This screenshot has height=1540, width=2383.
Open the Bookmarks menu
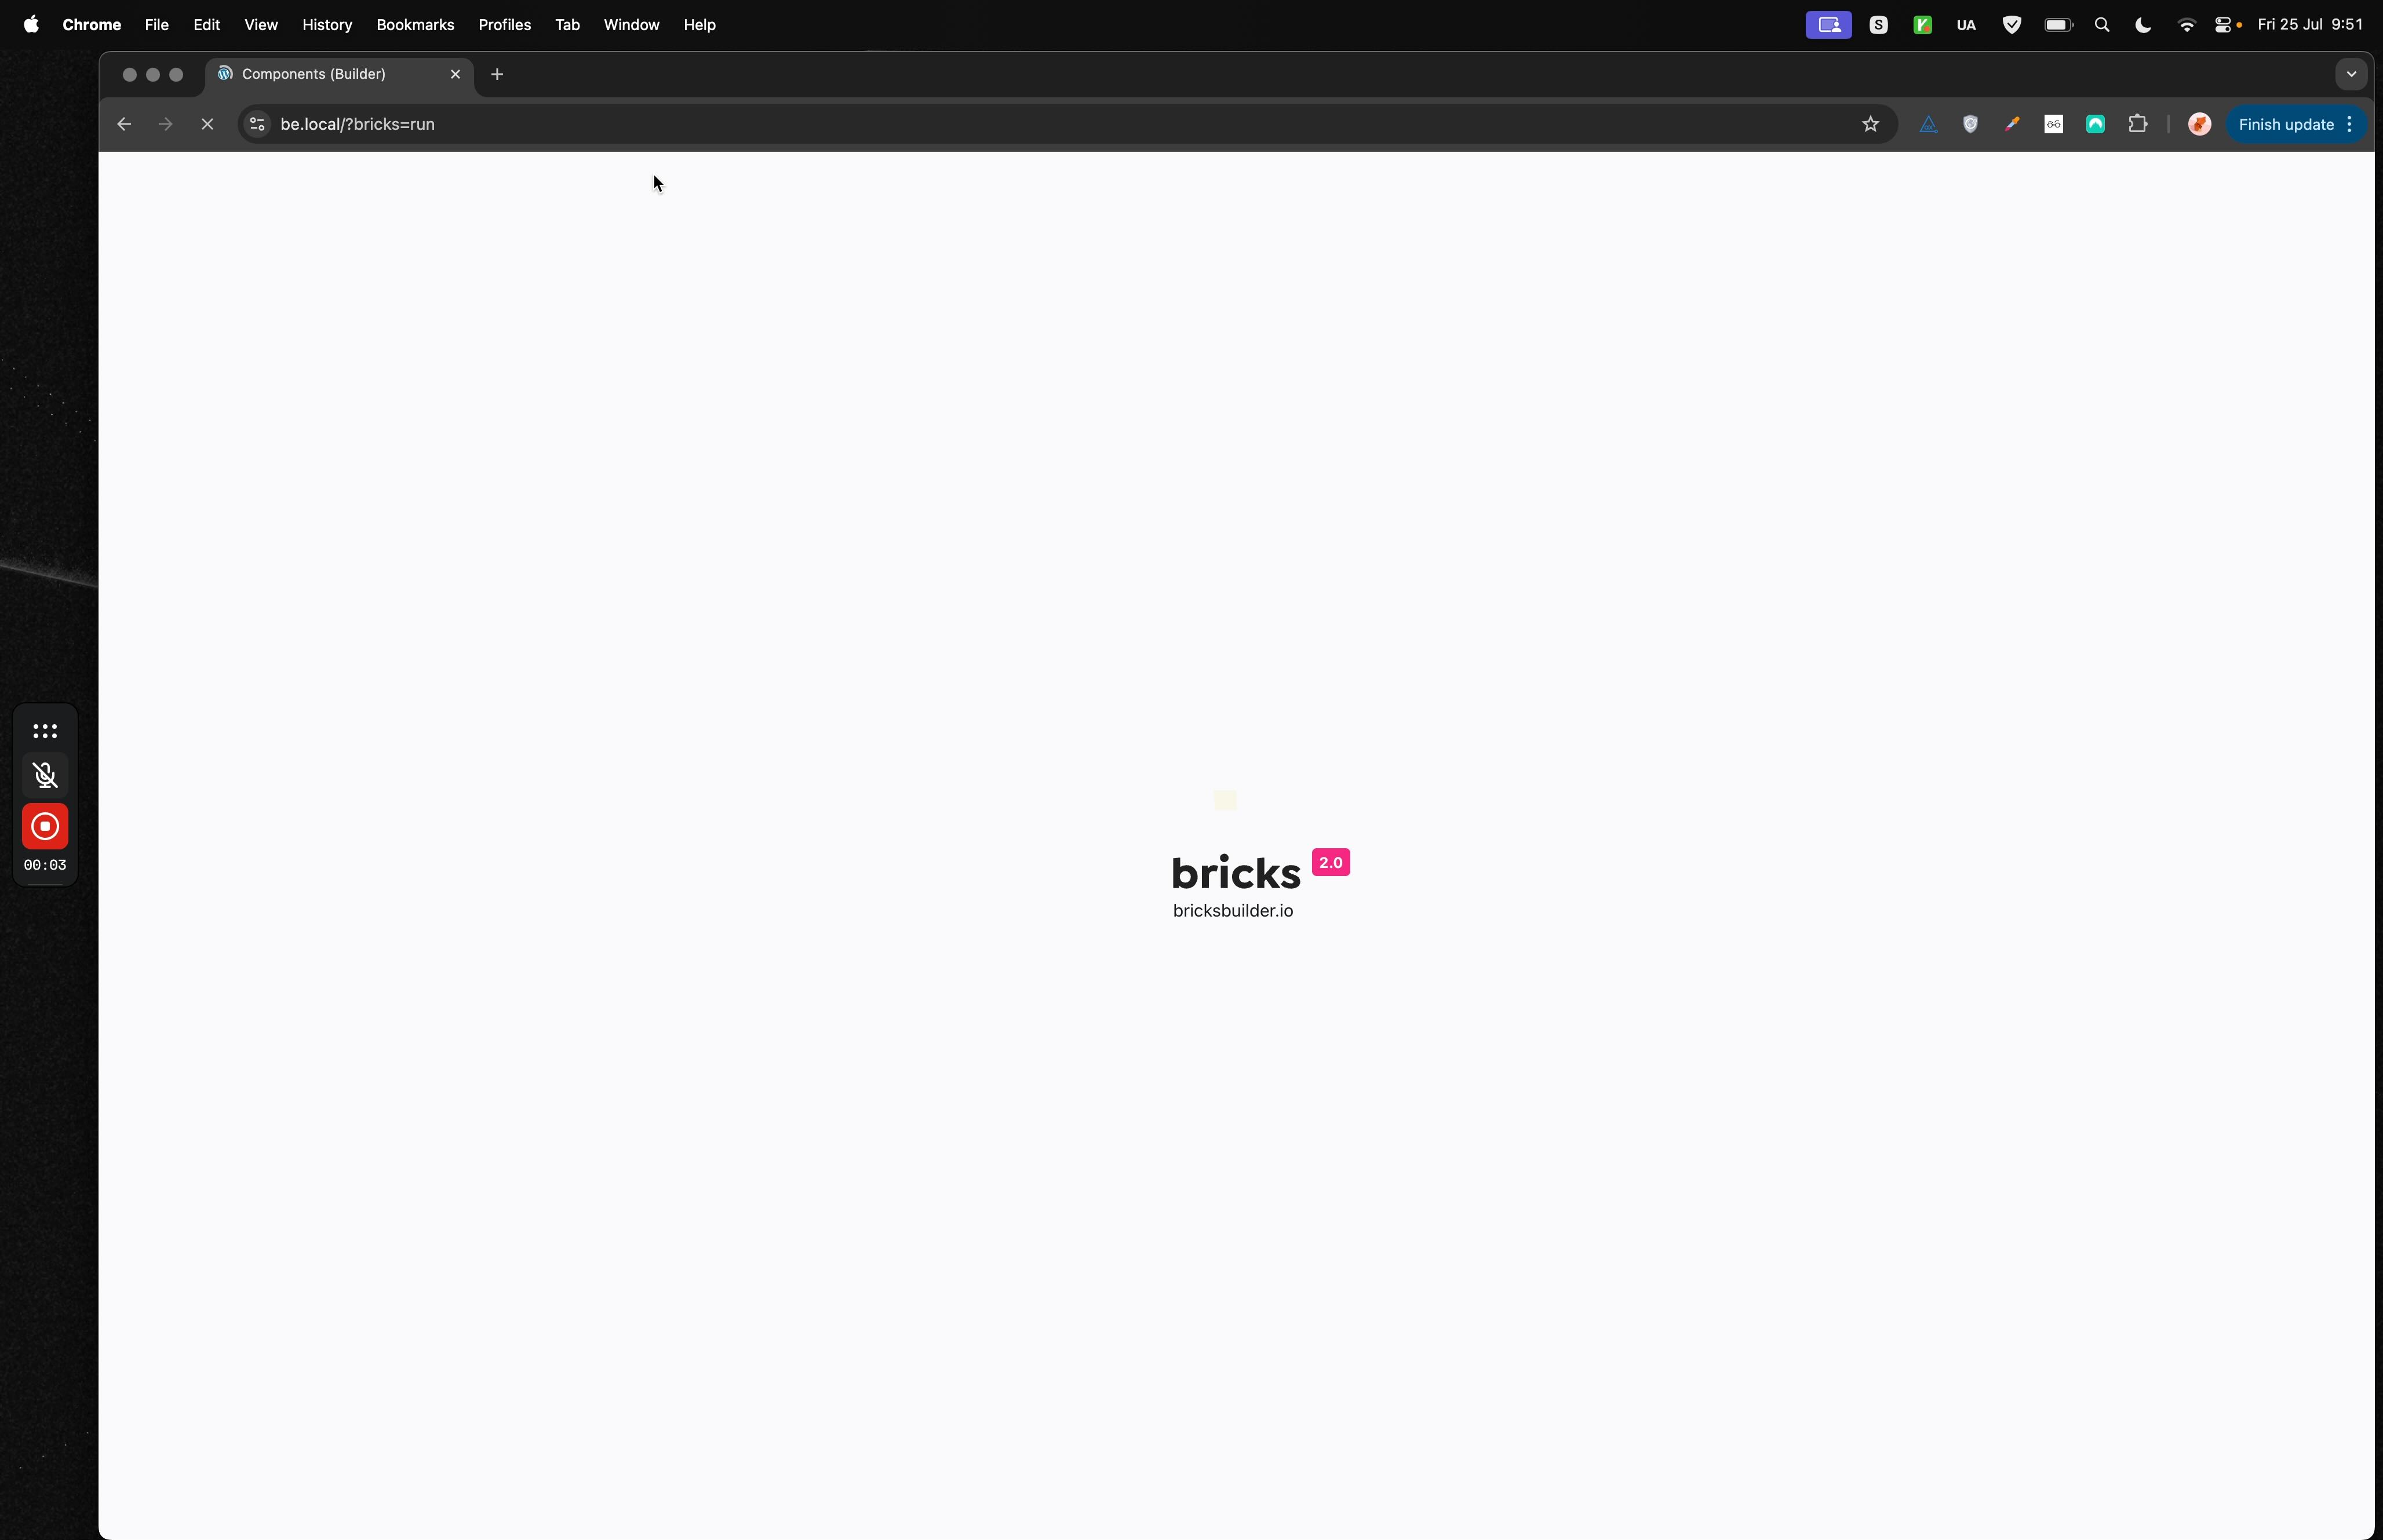pyautogui.click(x=415, y=24)
